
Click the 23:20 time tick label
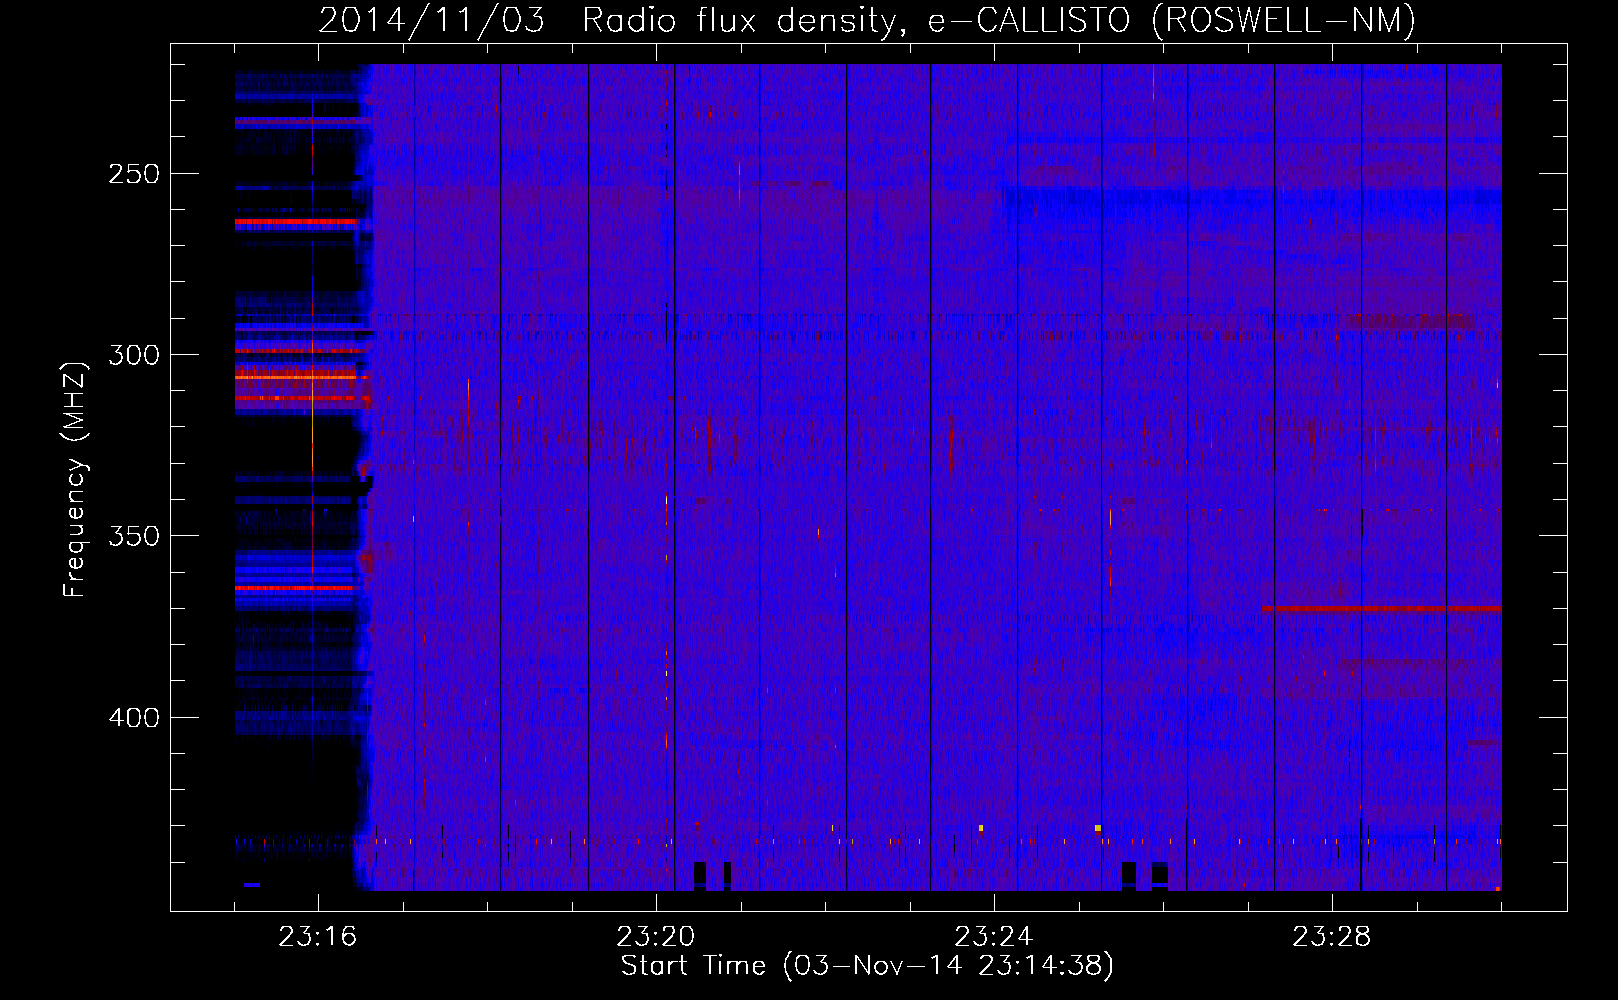[656, 937]
